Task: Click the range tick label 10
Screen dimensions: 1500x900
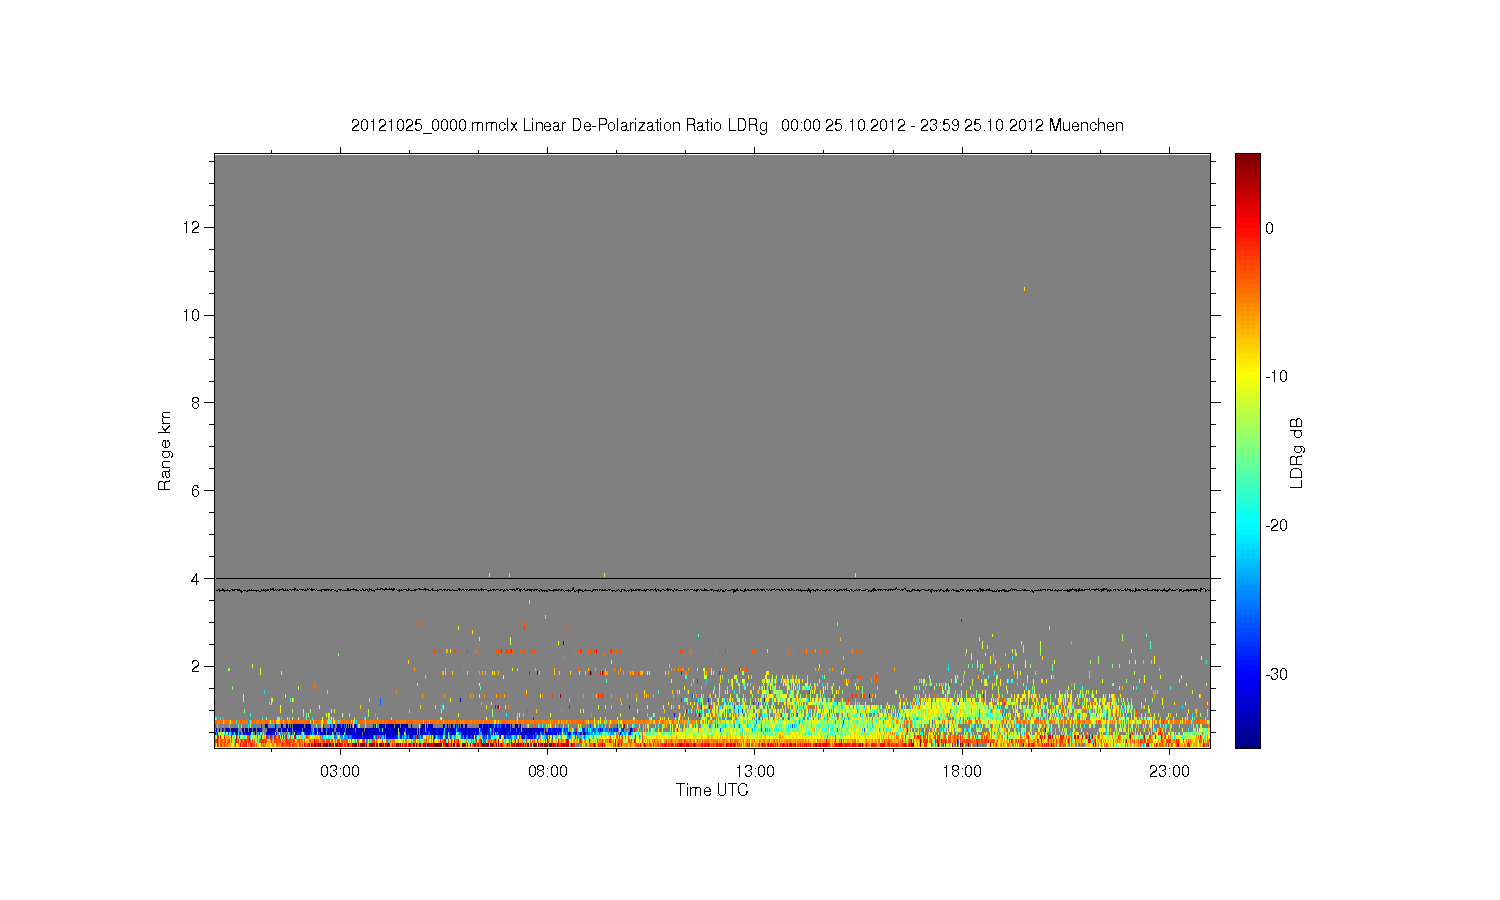Action: [x=193, y=315]
